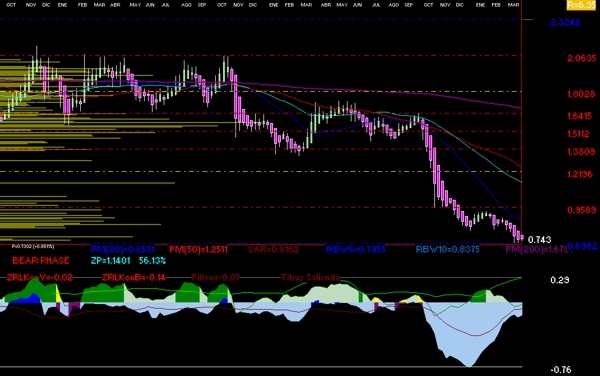Click the ZP=1.1401 value label
600x376 pixels.
click(111, 260)
